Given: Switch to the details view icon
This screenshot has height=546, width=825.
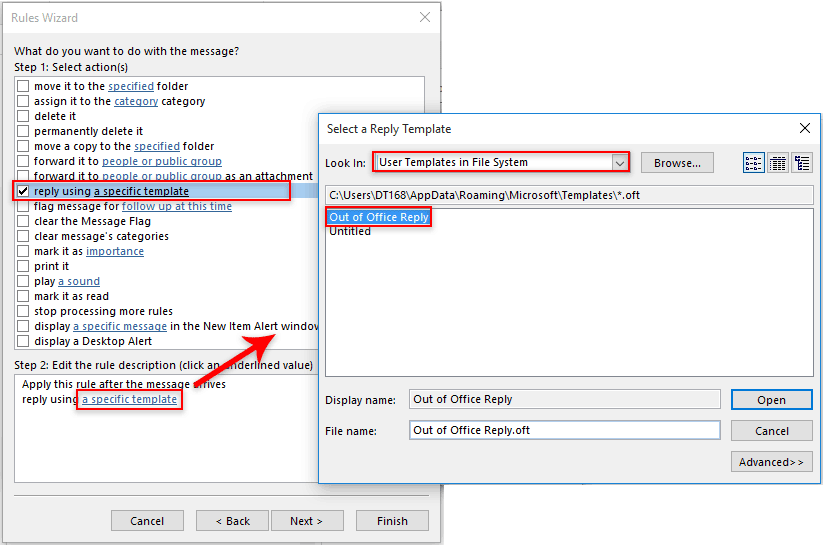Looking at the screenshot, I should click(x=778, y=163).
